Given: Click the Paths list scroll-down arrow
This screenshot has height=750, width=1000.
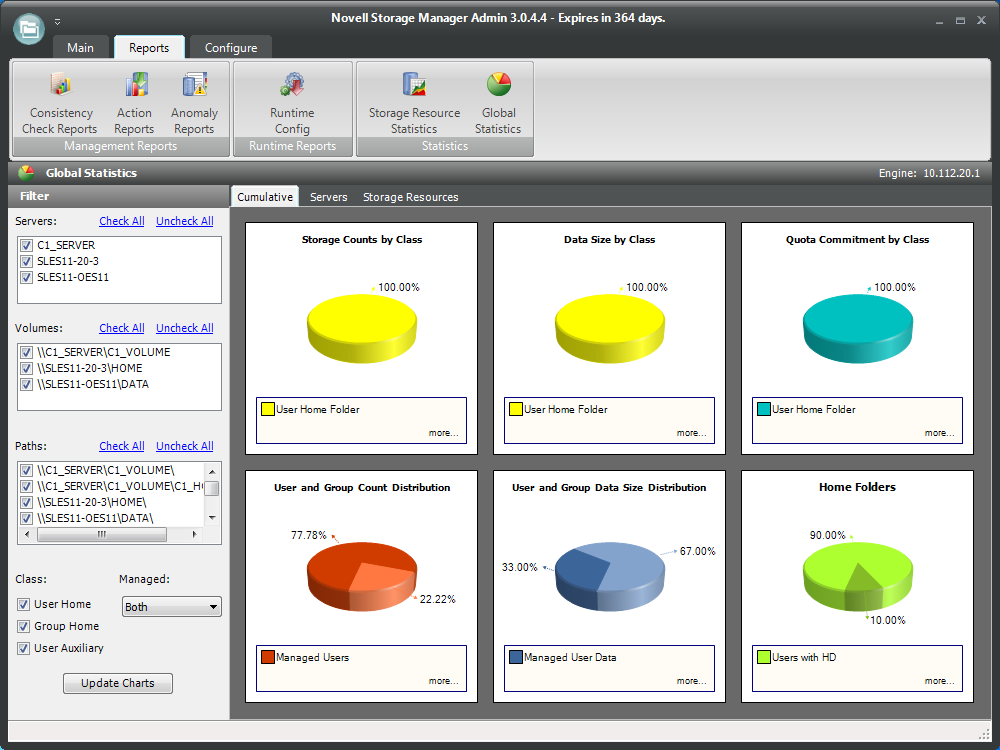Looking at the screenshot, I should point(212,518).
